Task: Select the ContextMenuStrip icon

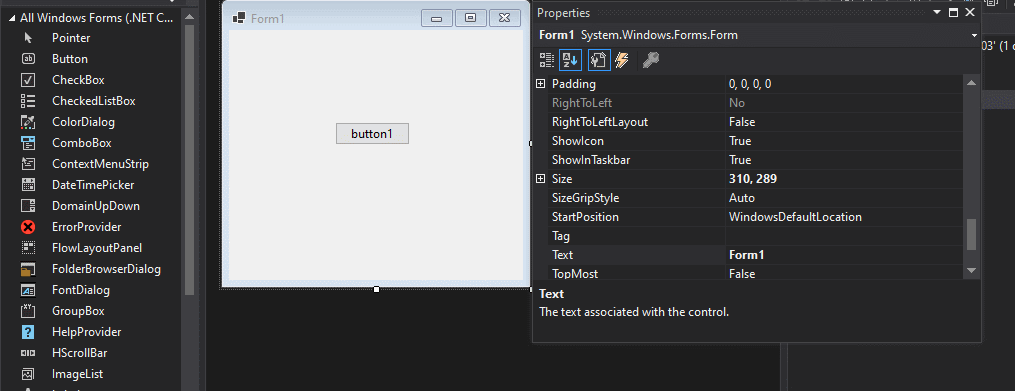Action: tap(28, 164)
